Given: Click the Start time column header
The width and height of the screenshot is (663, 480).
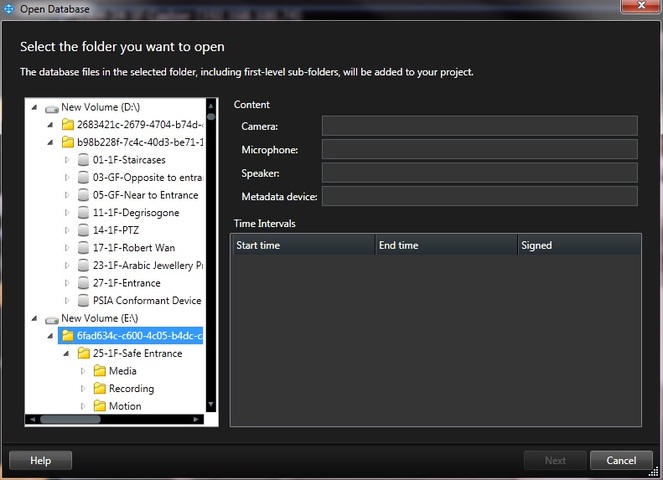Looking at the screenshot, I should (302, 245).
